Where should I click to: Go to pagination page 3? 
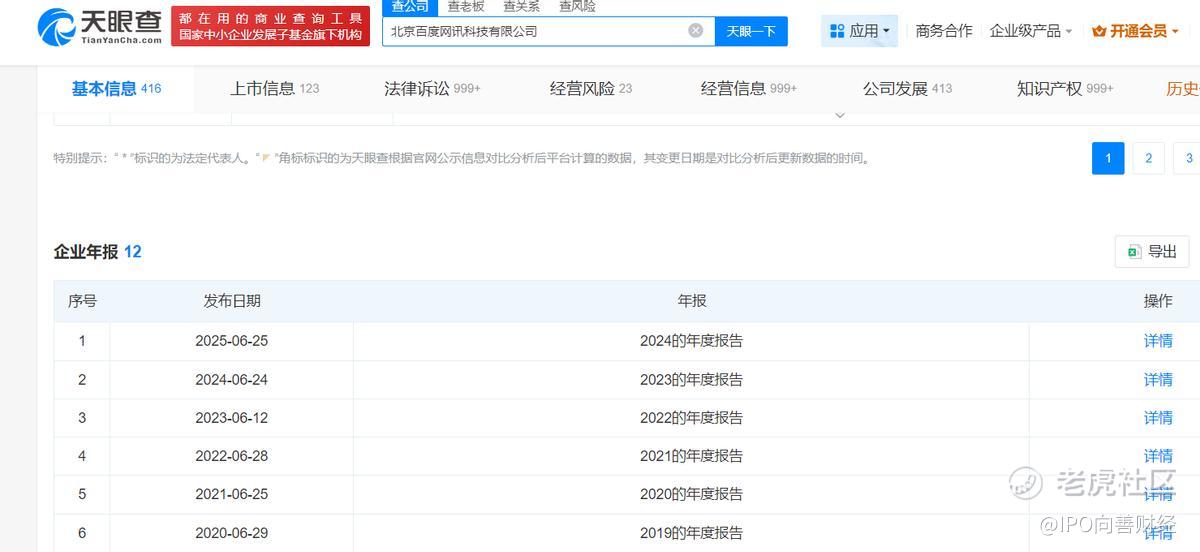[x=1188, y=158]
